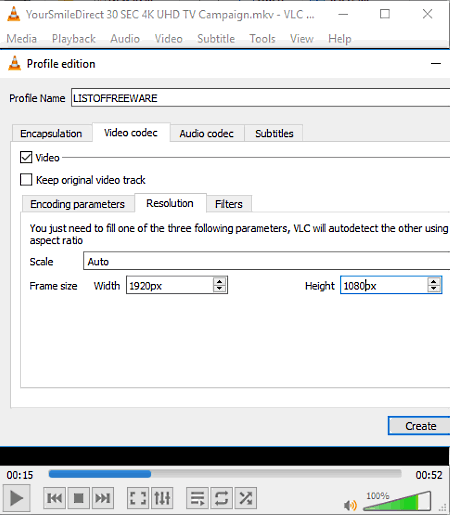Open the Help menu

click(x=340, y=39)
